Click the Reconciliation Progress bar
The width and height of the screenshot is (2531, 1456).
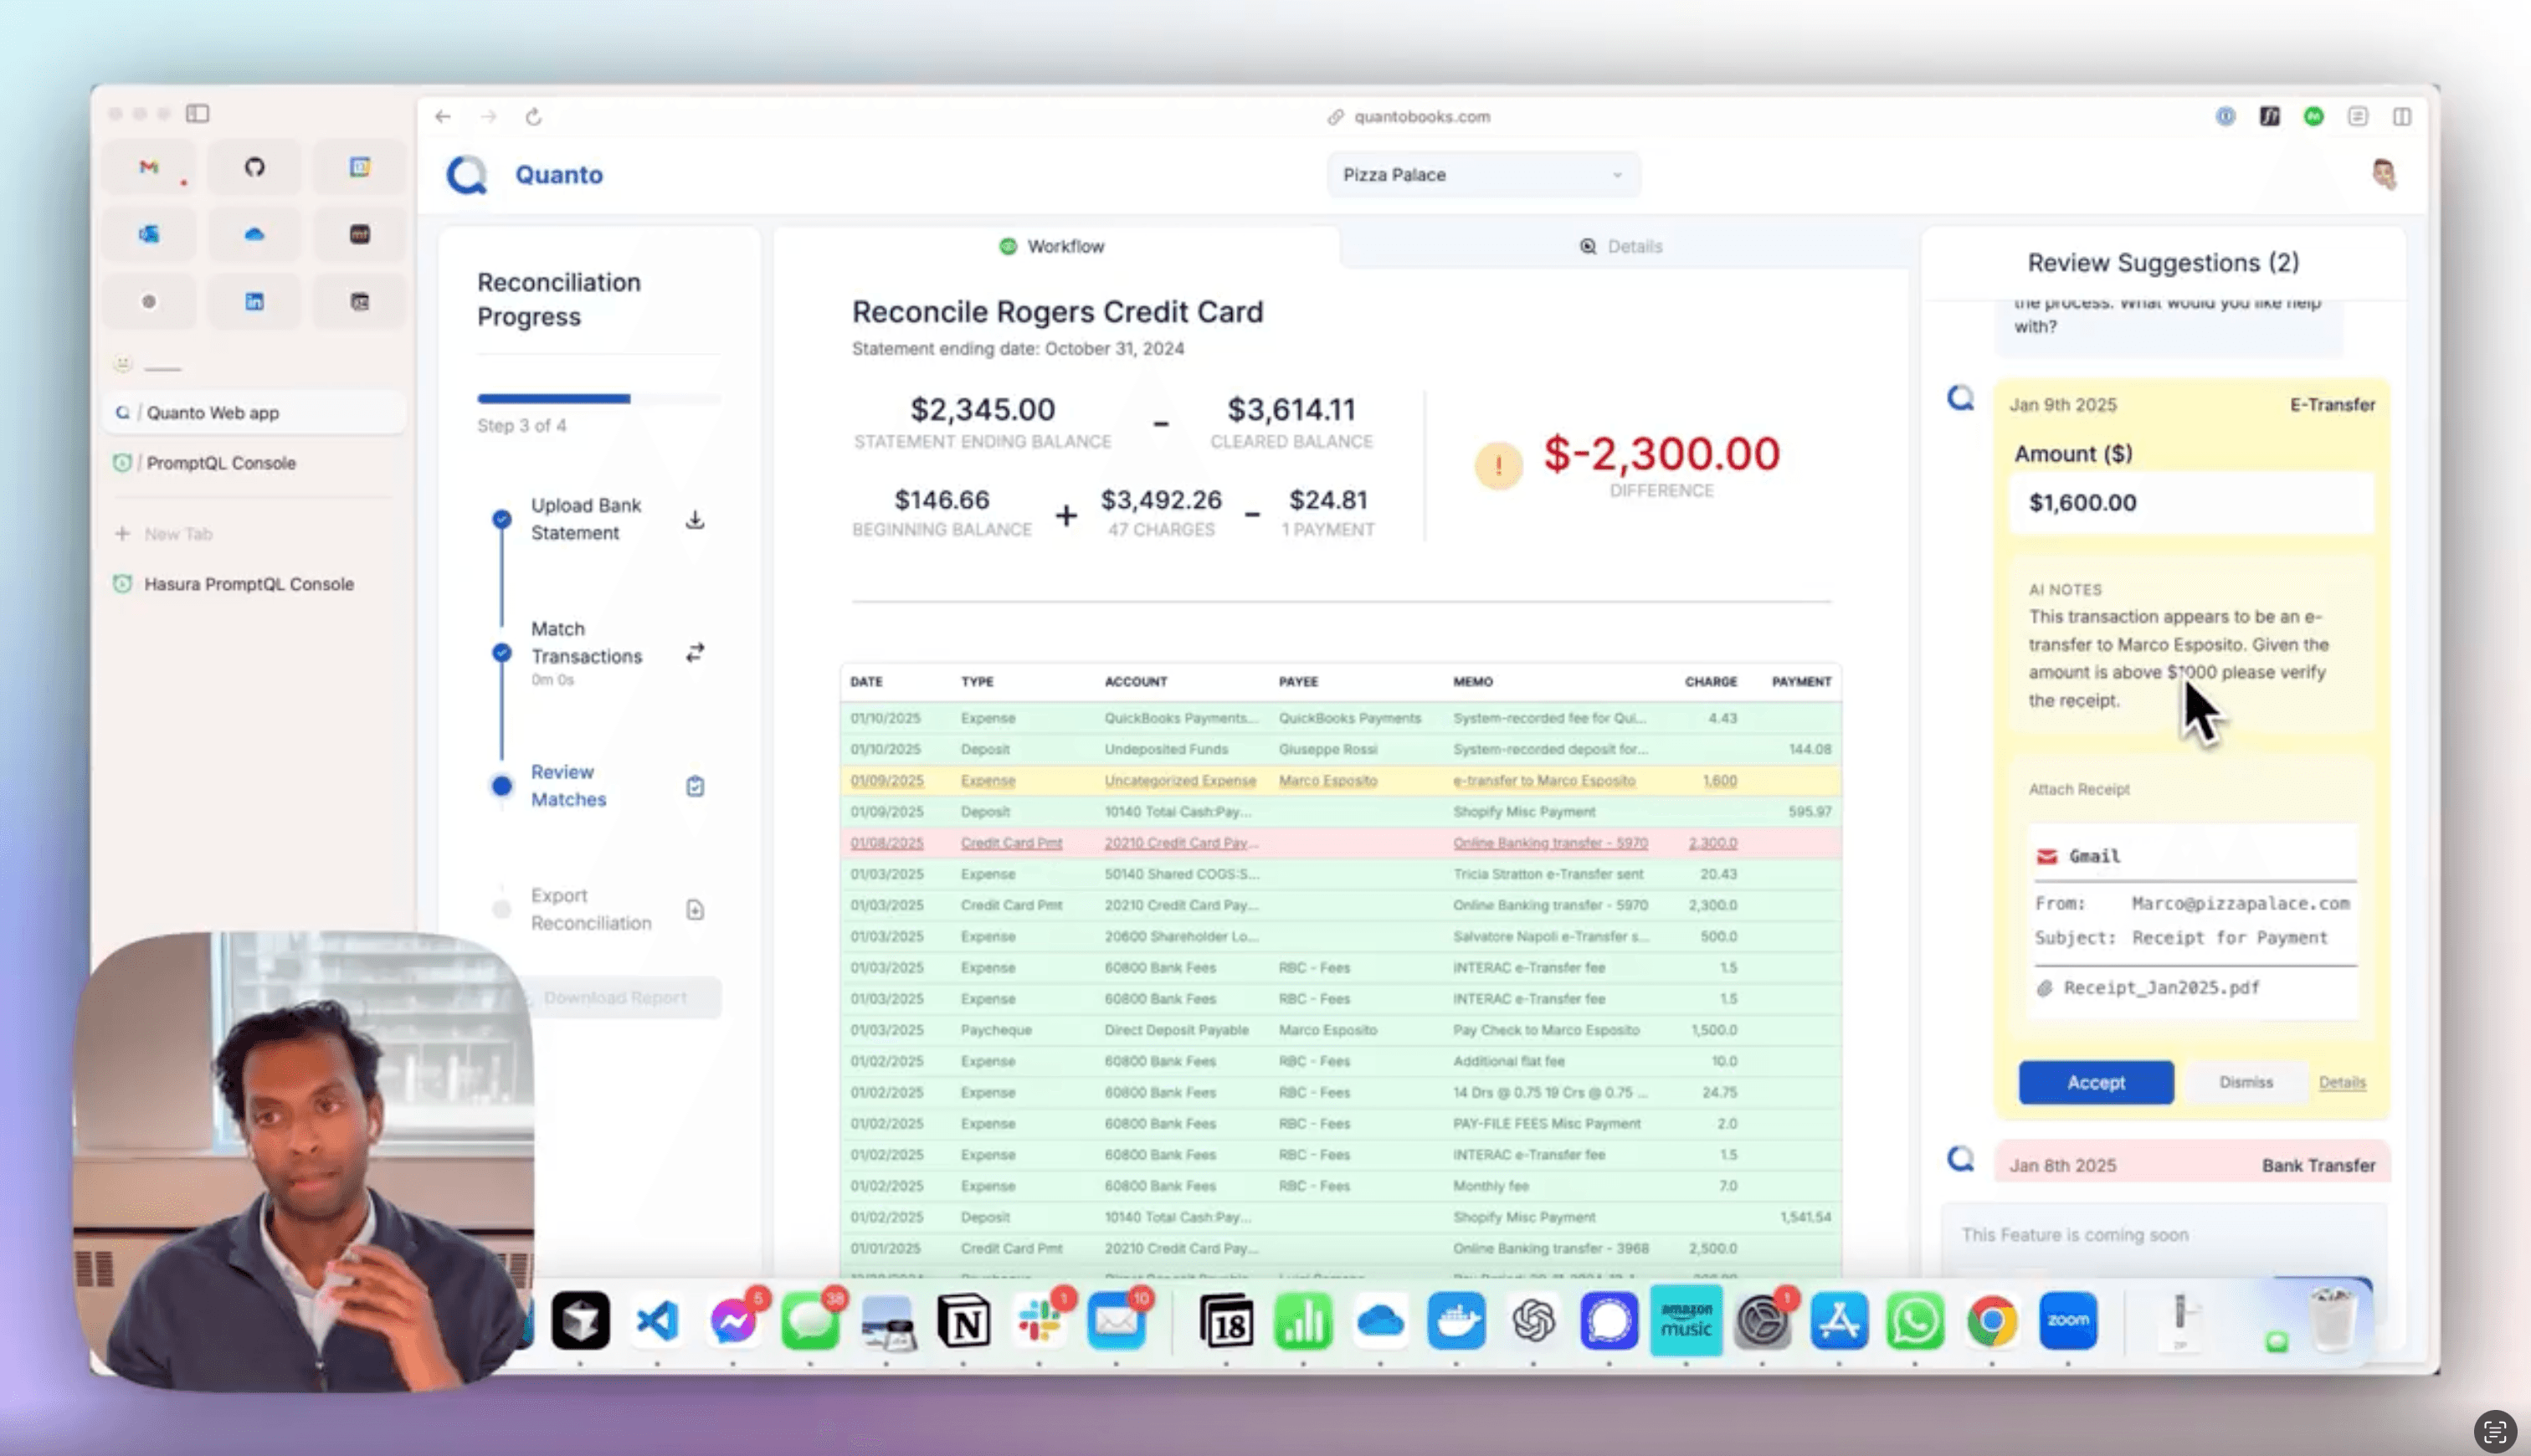598,399
